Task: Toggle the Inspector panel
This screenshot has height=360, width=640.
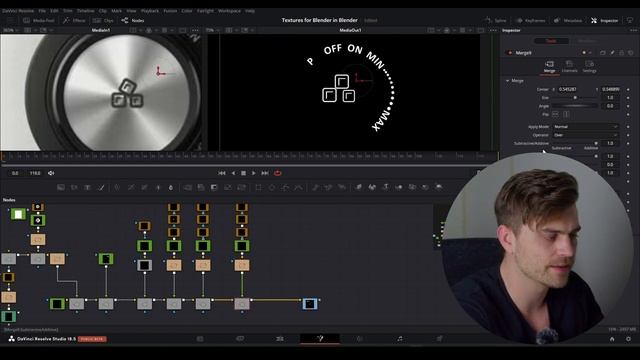Action: coord(604,20)
